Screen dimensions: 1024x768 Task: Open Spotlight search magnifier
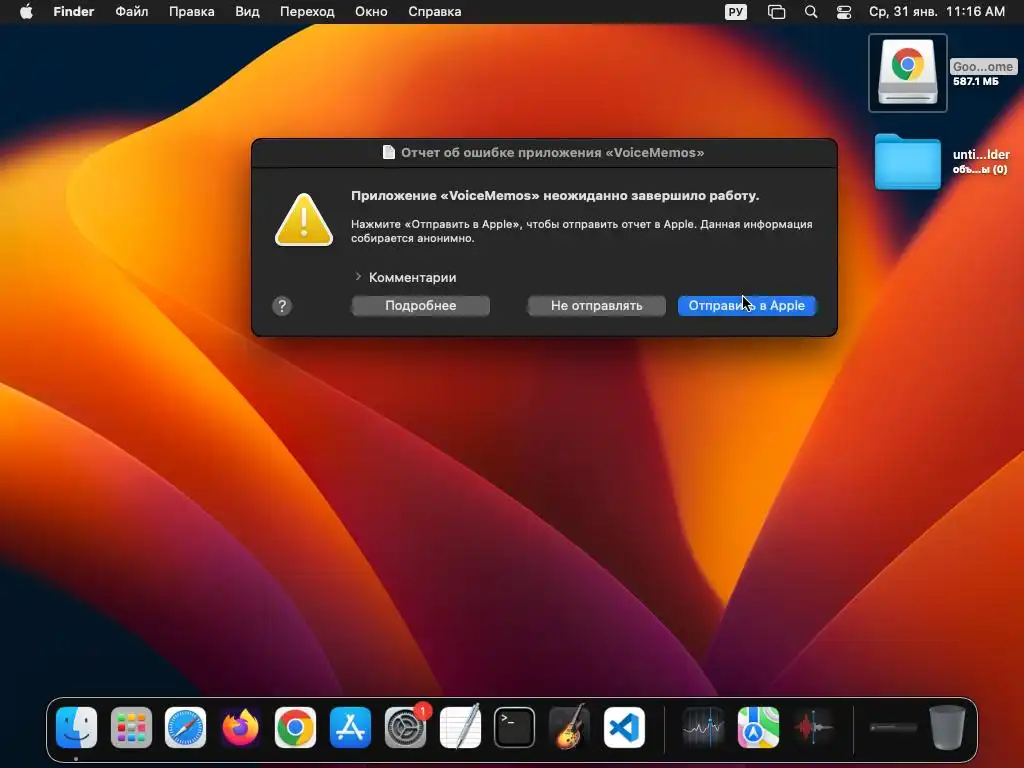[810, 12]
